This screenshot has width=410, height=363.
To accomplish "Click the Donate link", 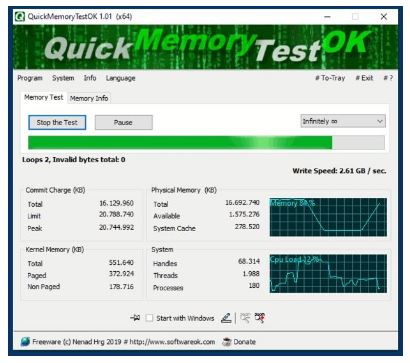I will (x=245, y=342).
